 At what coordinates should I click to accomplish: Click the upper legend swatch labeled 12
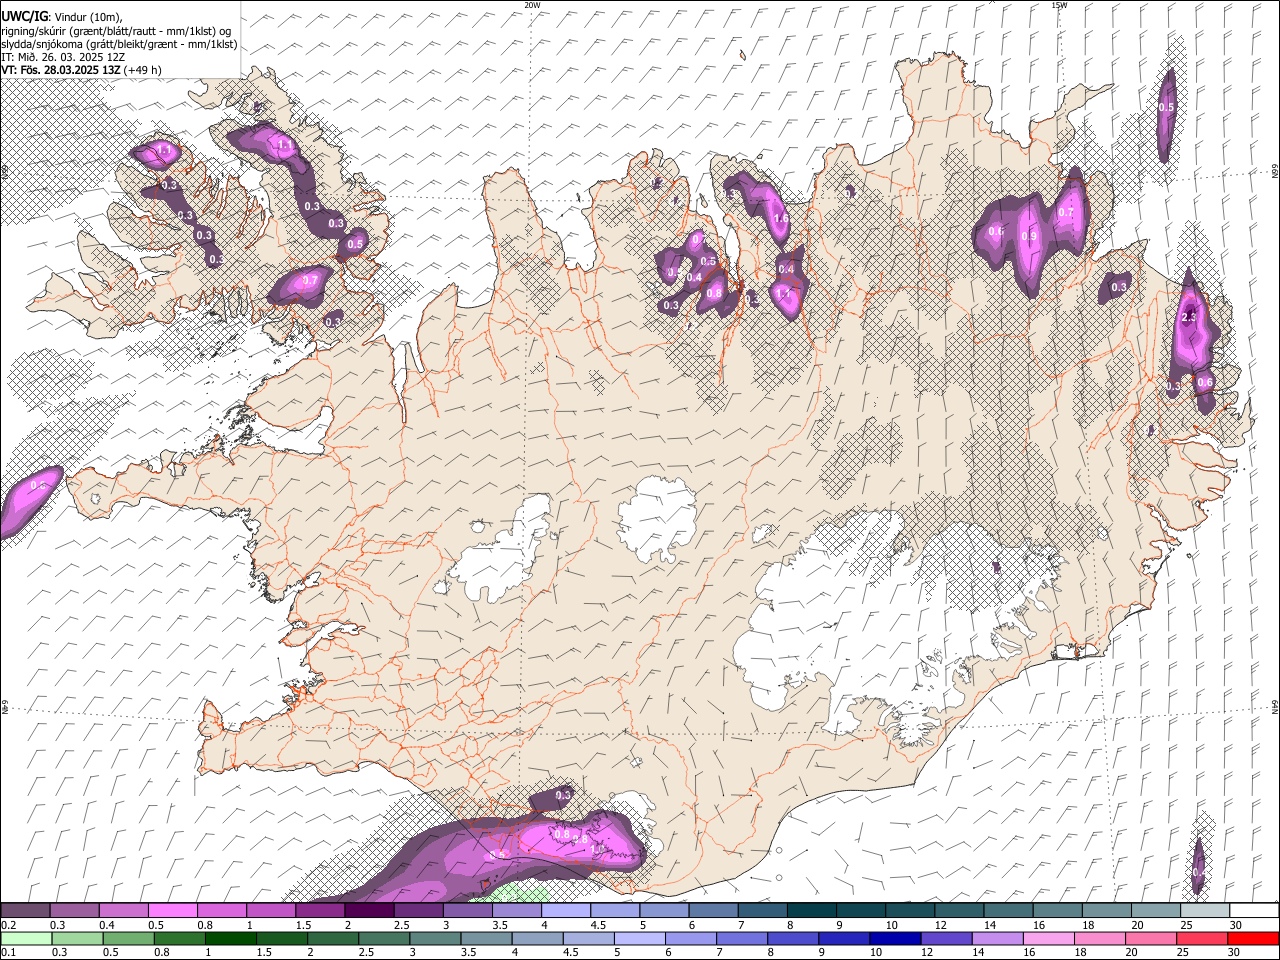click(959, 911)
